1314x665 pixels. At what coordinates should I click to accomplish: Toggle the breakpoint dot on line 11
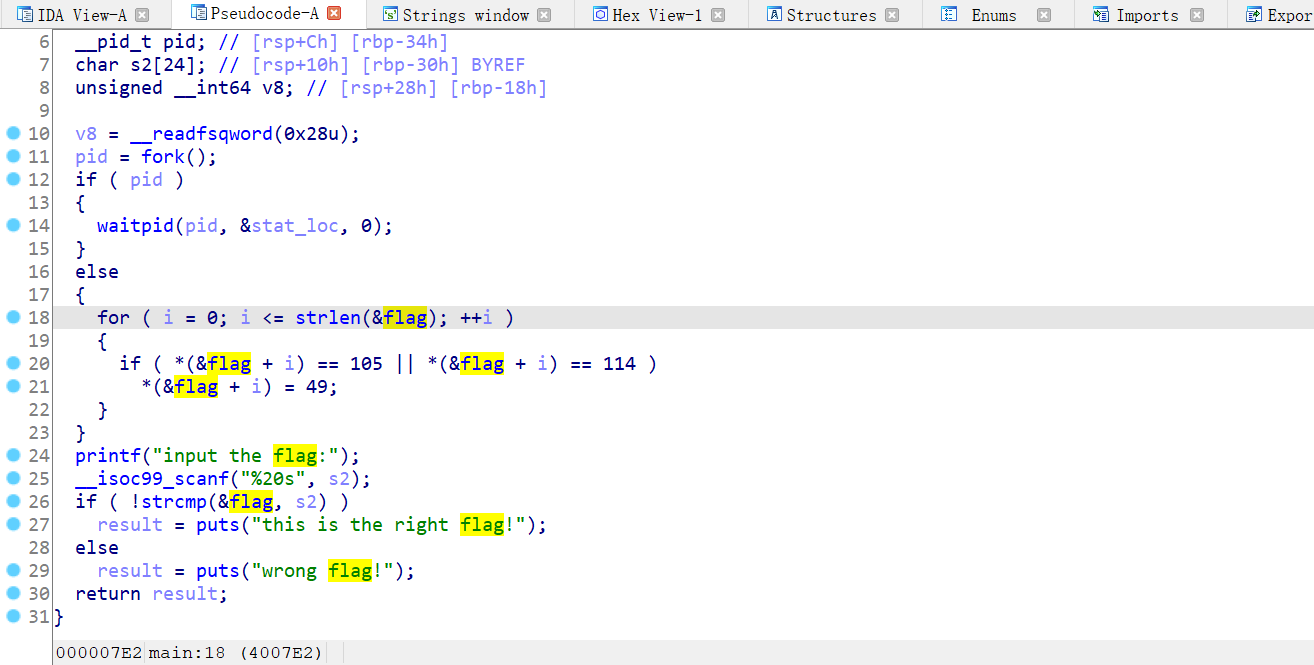pyautogui.click(x=13, y=156)
